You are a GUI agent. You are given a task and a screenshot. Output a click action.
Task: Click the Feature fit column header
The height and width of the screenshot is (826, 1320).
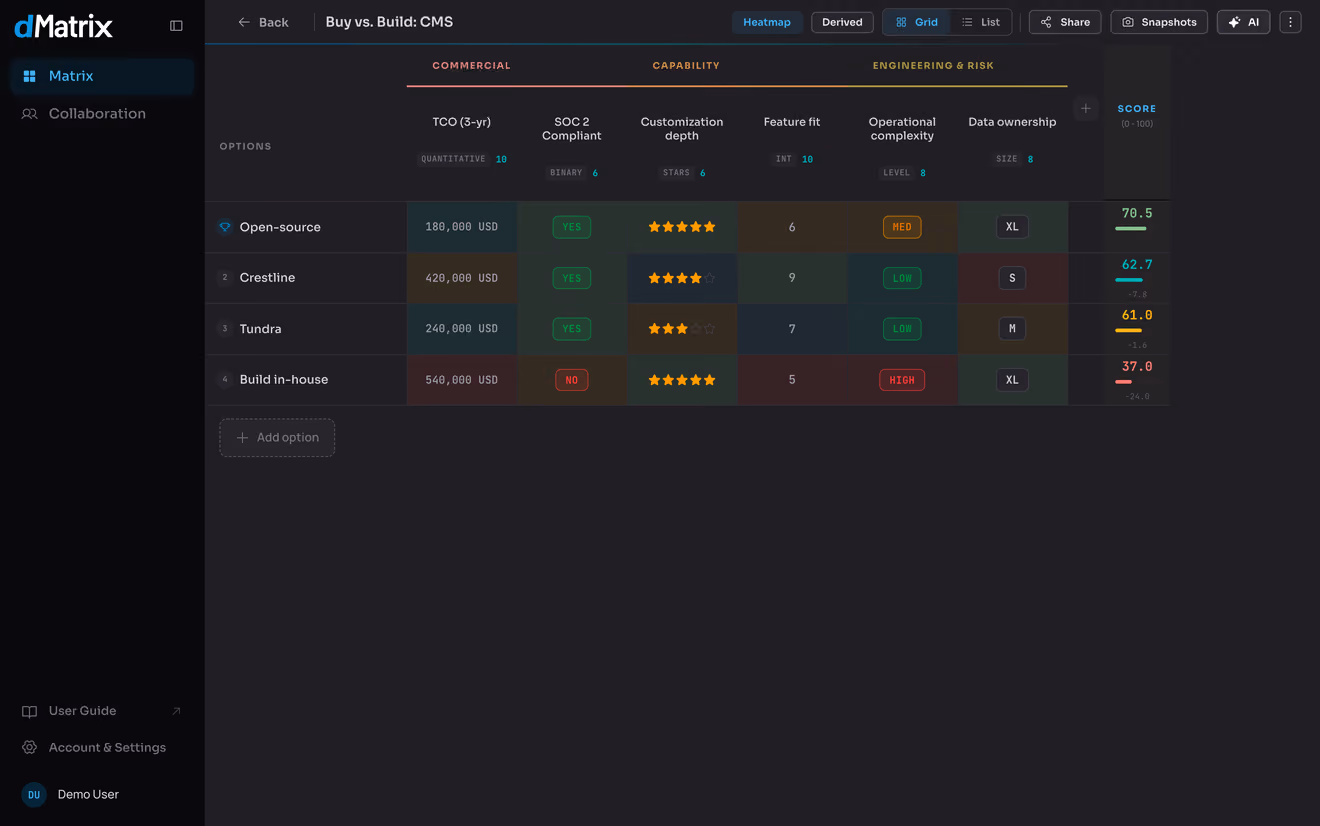[792, 122]
